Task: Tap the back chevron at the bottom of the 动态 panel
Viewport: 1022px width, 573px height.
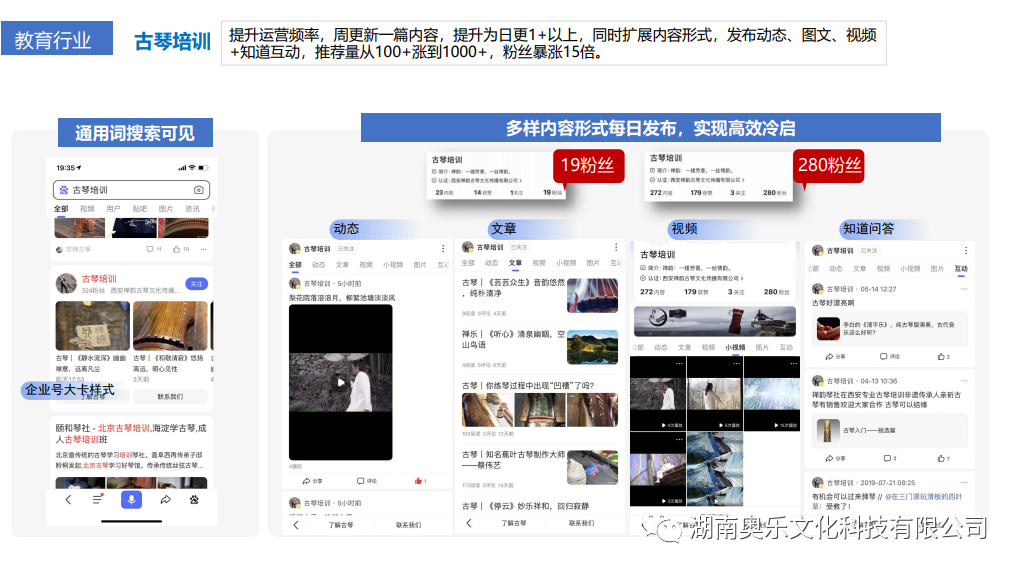Action: [x=296, y=525]
